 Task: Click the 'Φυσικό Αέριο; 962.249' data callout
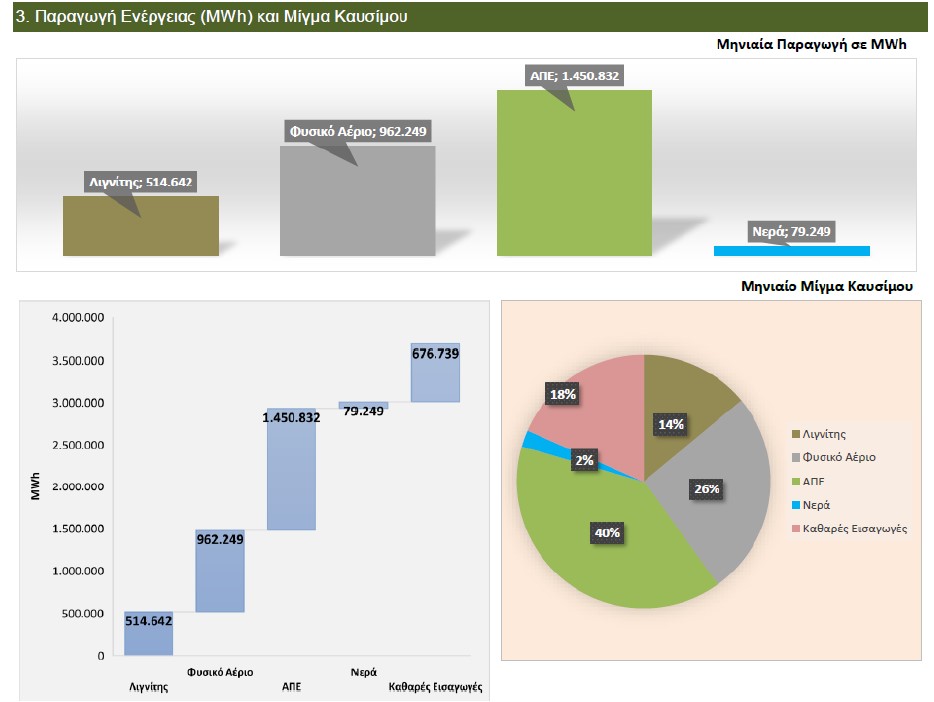click(x=361, y=131)
